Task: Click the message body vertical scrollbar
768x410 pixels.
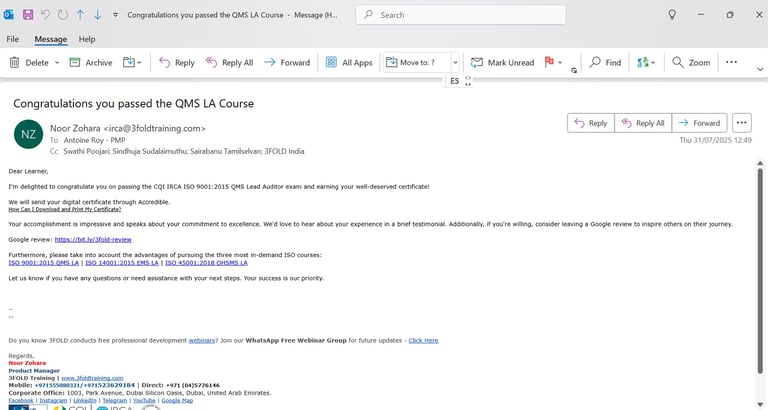Action: (x=760, y=271)
